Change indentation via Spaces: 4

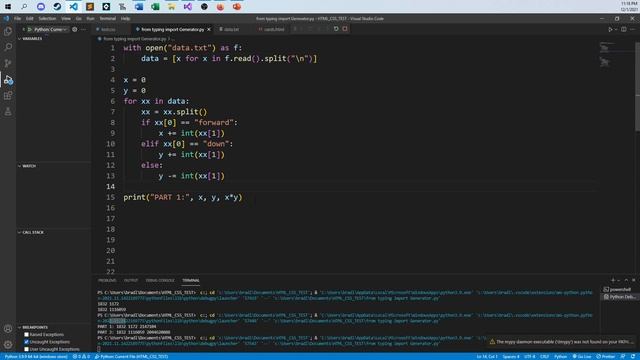[x=511, y=356]
